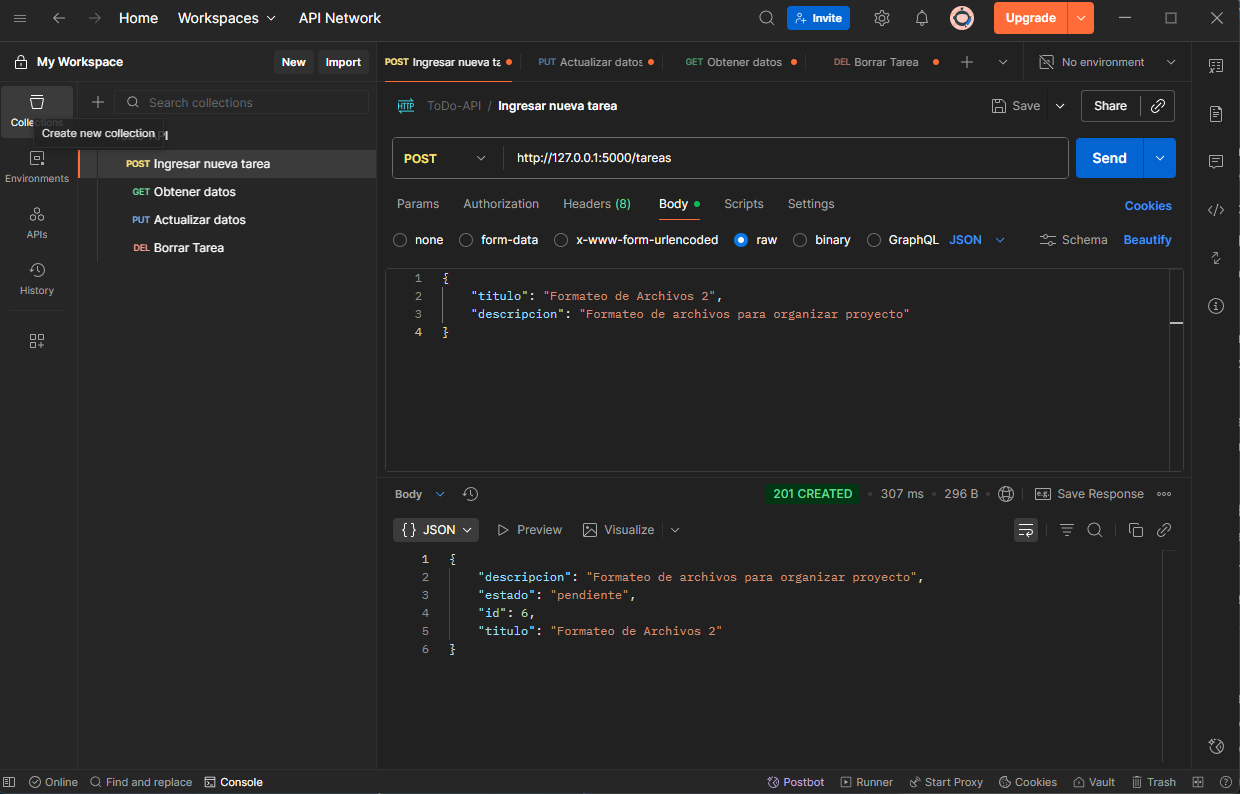This screenshot has height=794, width=1240.
Task: Open the POST method dropdown
Action: click(x=445, y=158)
